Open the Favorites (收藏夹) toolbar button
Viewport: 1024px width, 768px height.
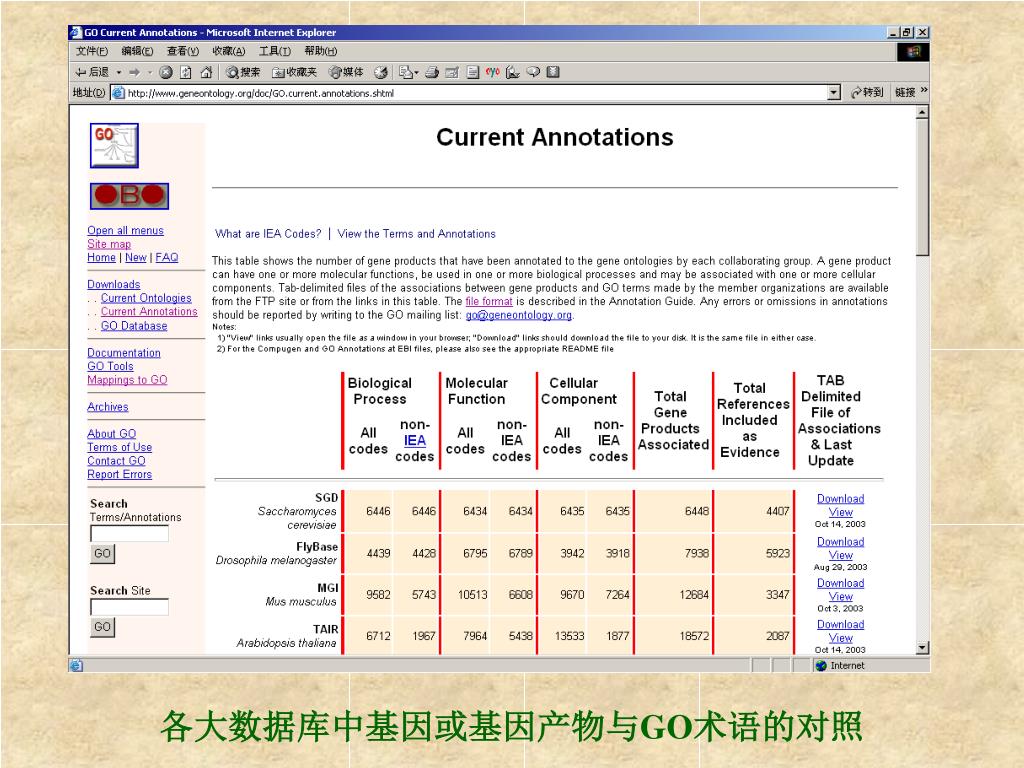(x=294, y=72)
